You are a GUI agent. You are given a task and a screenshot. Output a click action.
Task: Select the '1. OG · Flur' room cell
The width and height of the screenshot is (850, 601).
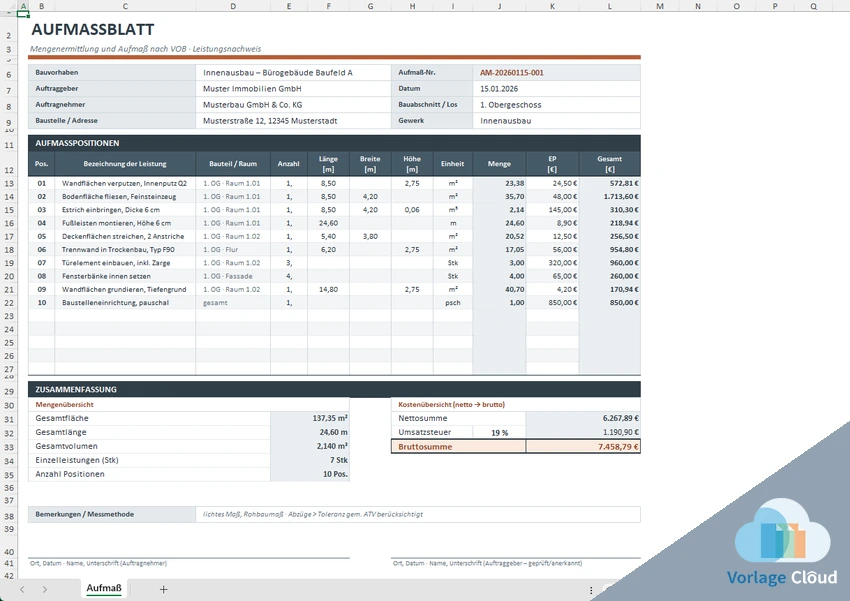coord(233,250)
